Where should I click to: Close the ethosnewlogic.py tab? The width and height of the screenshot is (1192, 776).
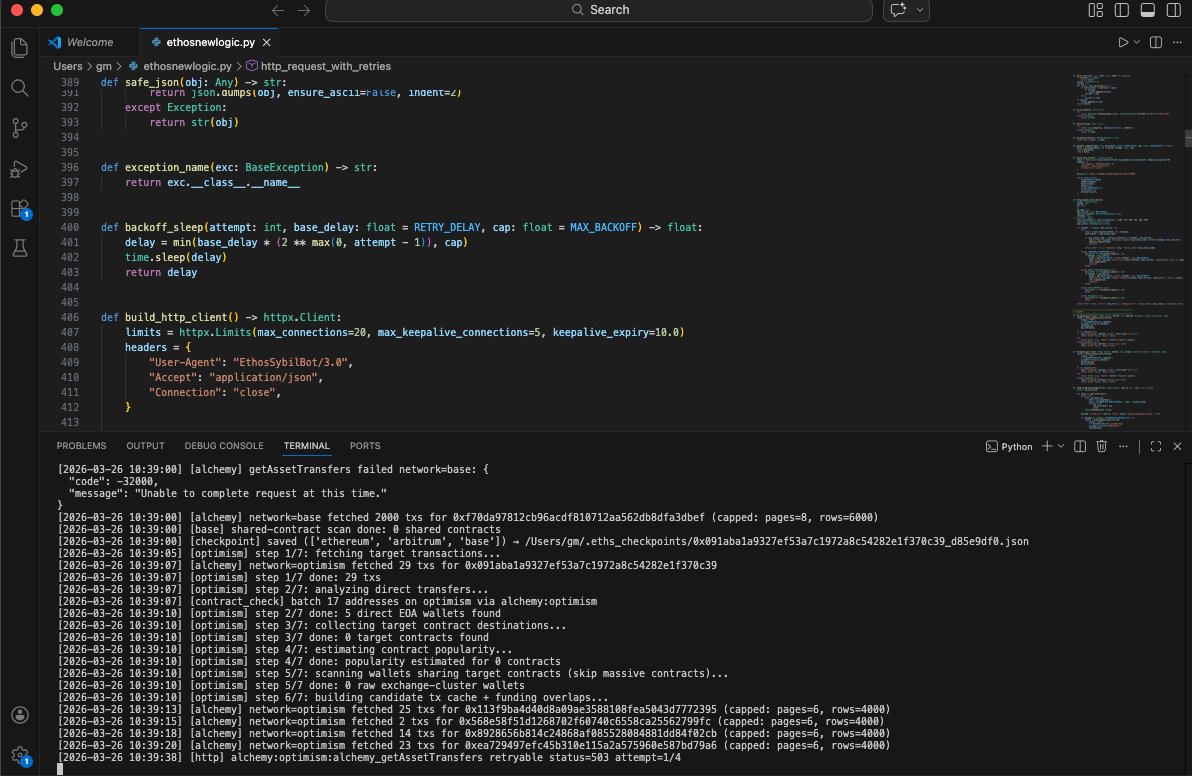click(266, 43)
